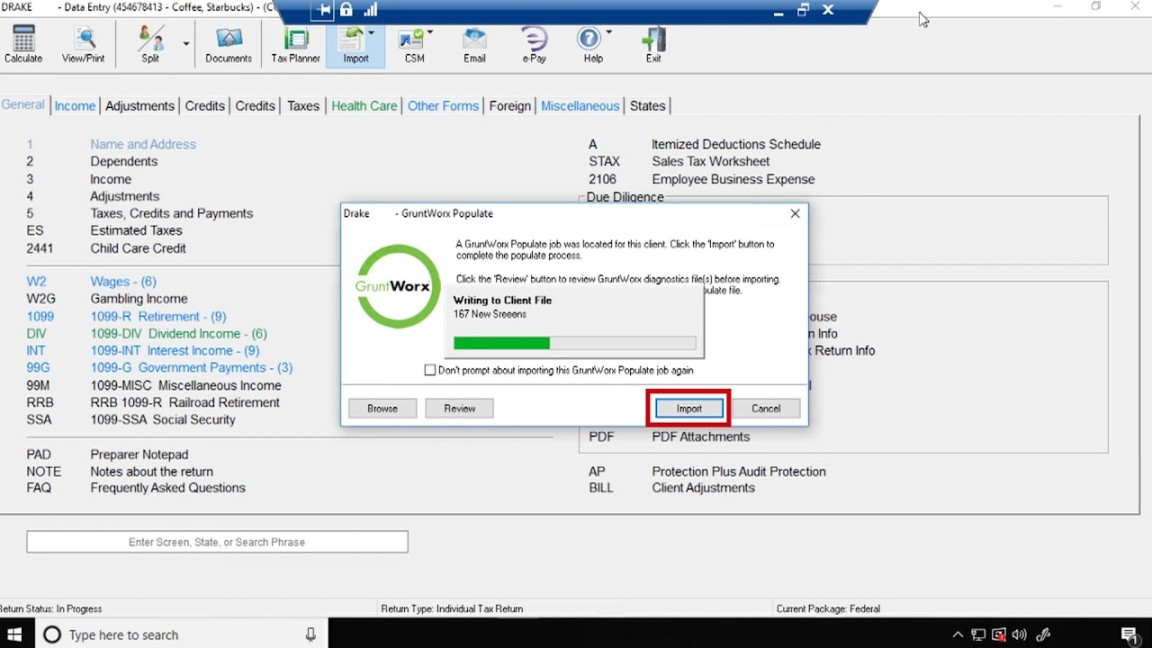Screen dimensions: 1152x648
Task: Expand the CSM dropdown arrow
Action: (430, 32)
